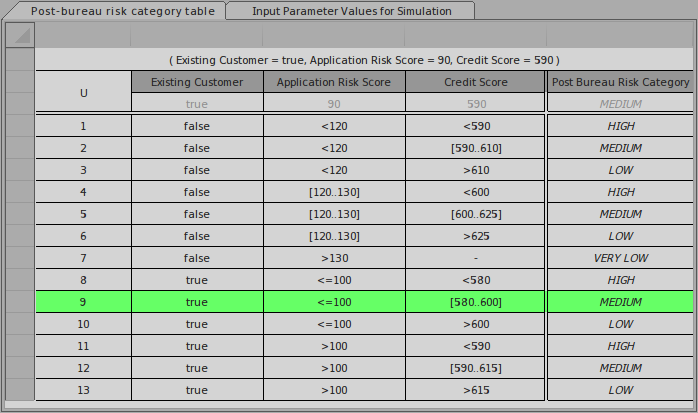Select the highlighted green rule row number 9
This screenshot has width=698, height=413.
click(83, 301)
